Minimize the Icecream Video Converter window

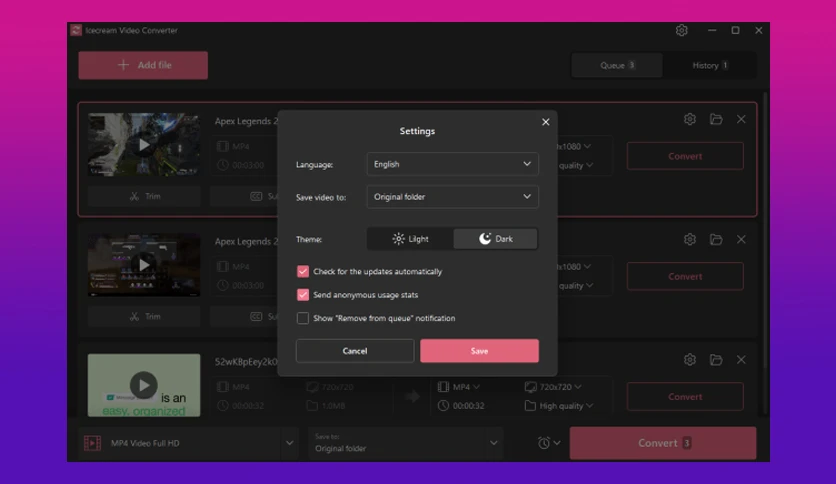(x=712, y=30)
